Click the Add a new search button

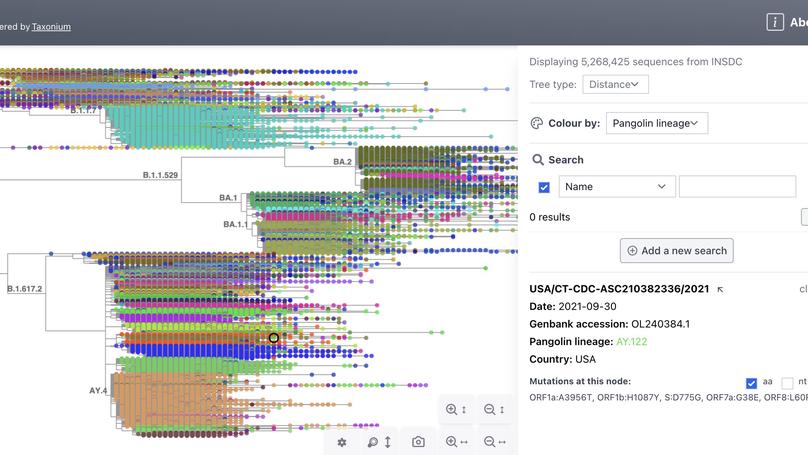pos(677,250)
